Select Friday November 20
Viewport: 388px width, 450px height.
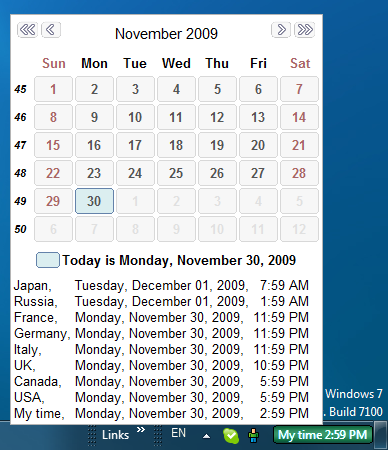pyautogui.click(x=258, y=145)
